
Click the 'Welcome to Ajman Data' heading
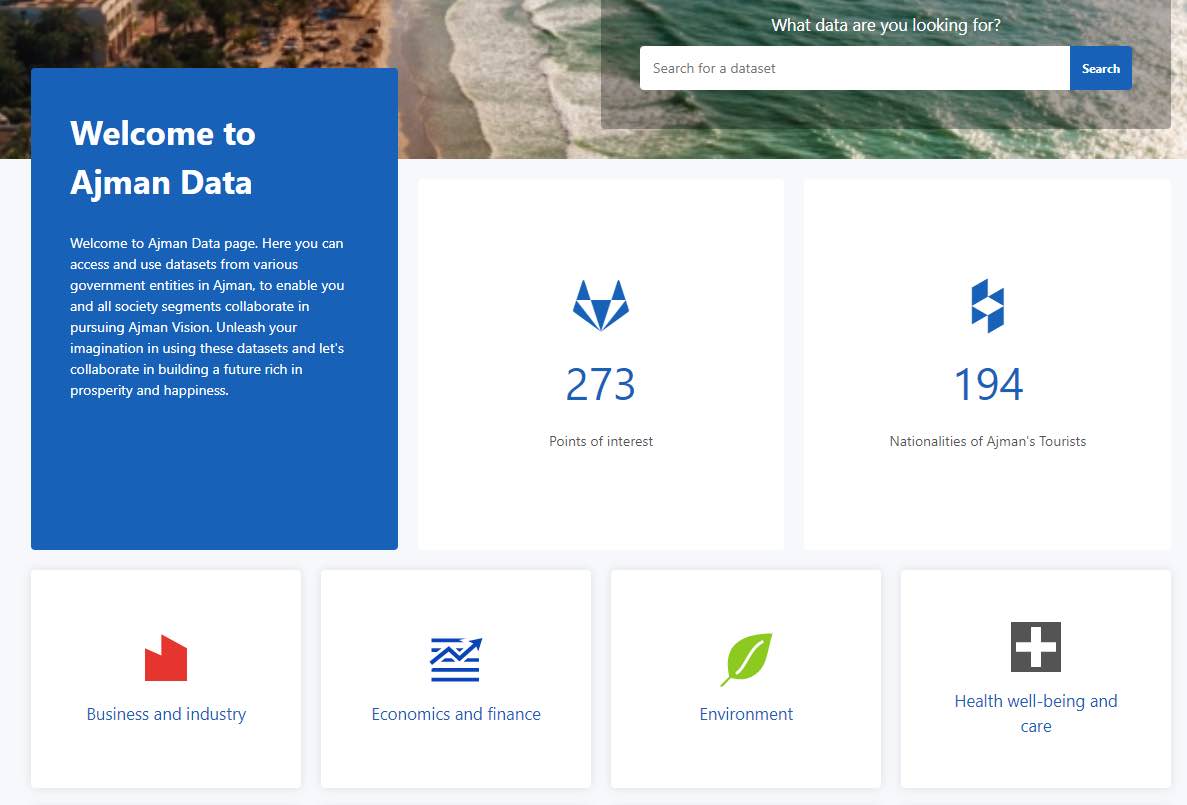click(162, 158)
